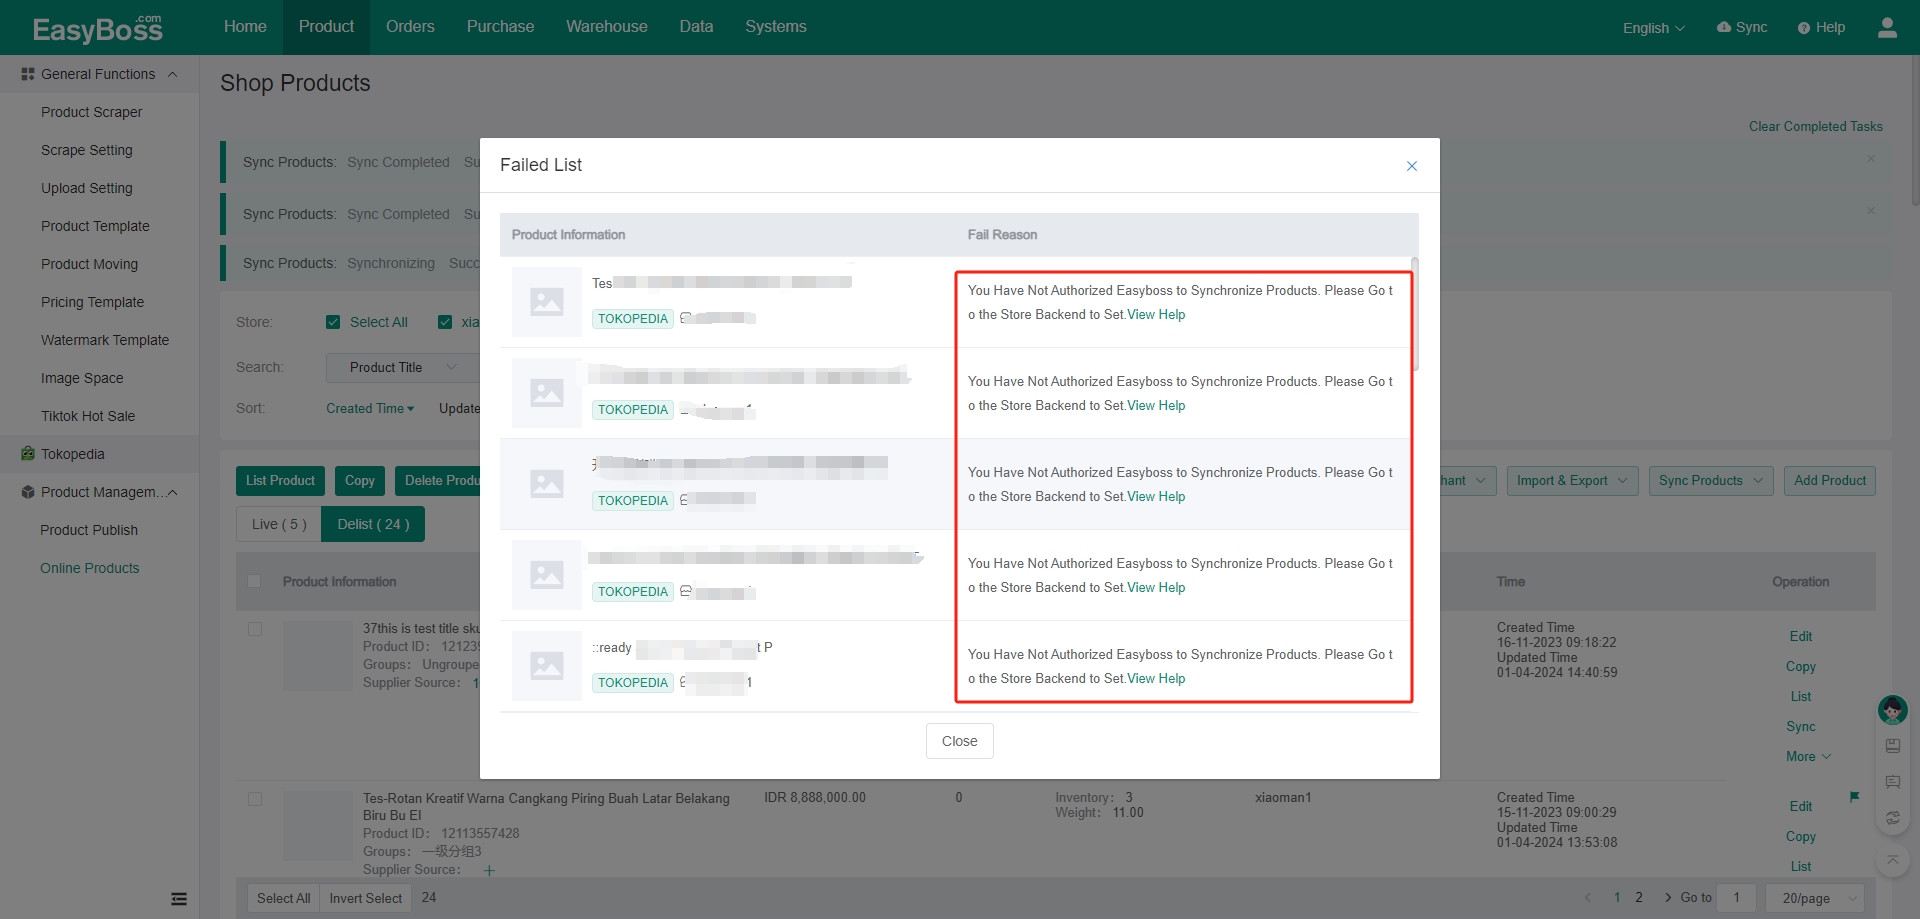
Task: Toggle checkbox for 37this is test title row
Action: point(255,629)
